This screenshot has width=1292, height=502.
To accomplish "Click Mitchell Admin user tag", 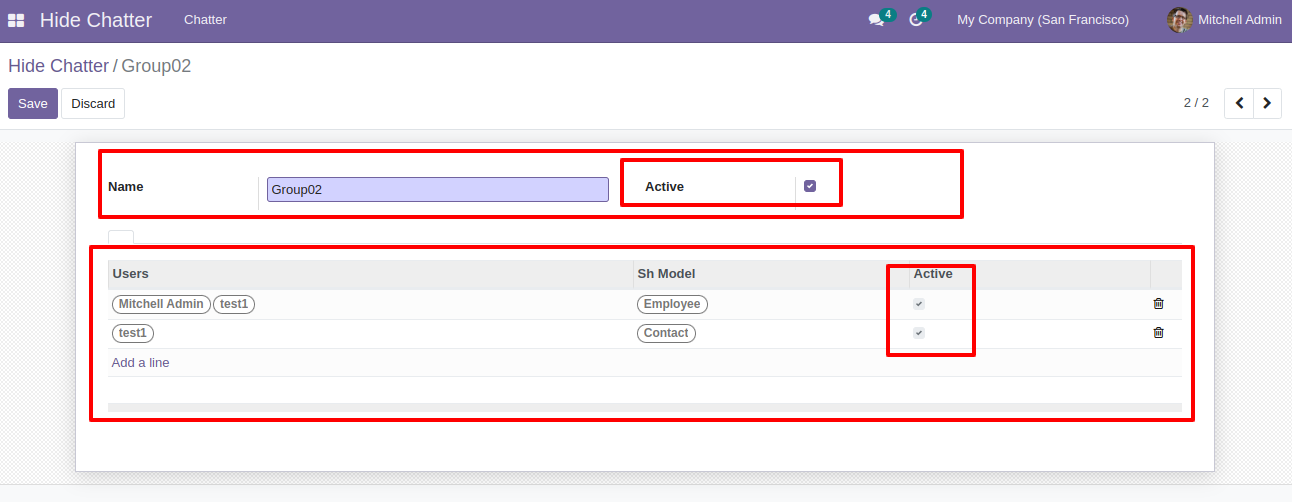I will (161, 304).
